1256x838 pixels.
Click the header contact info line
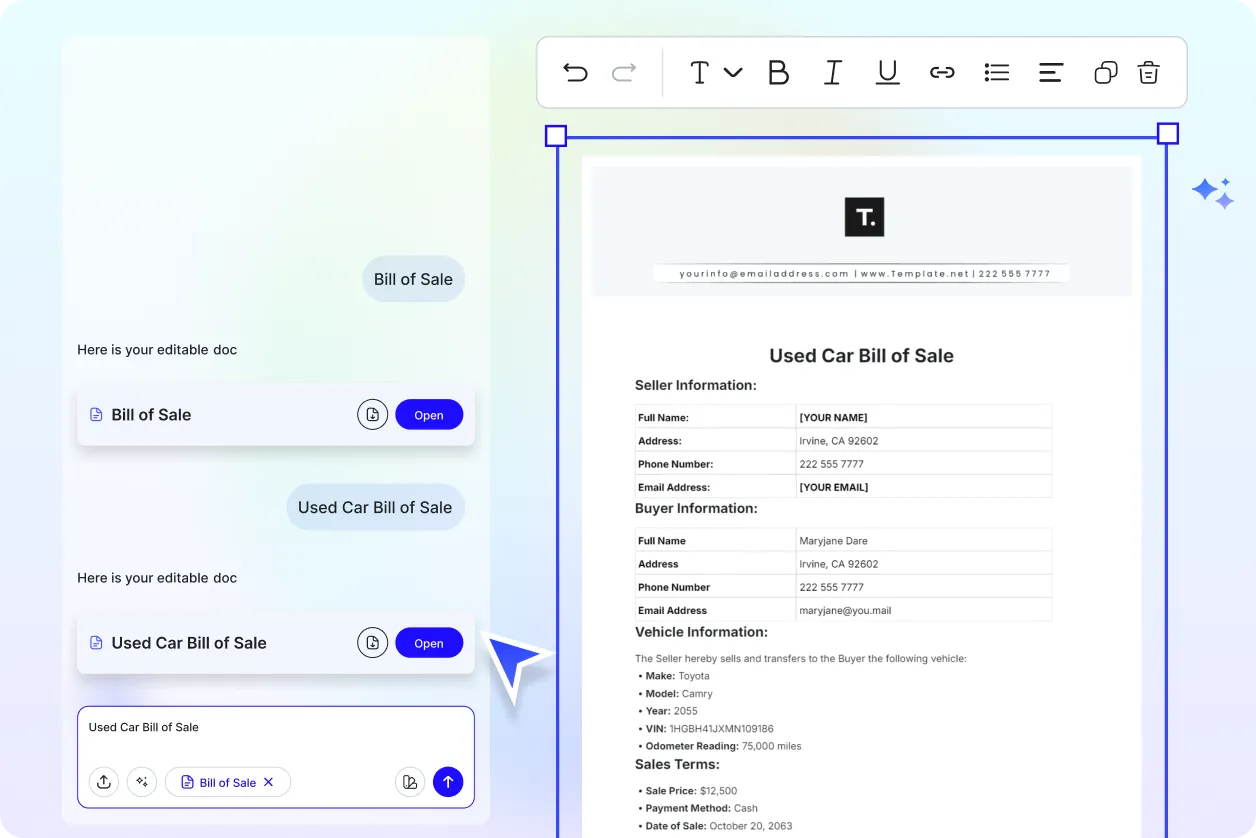(x=865, y=273)
